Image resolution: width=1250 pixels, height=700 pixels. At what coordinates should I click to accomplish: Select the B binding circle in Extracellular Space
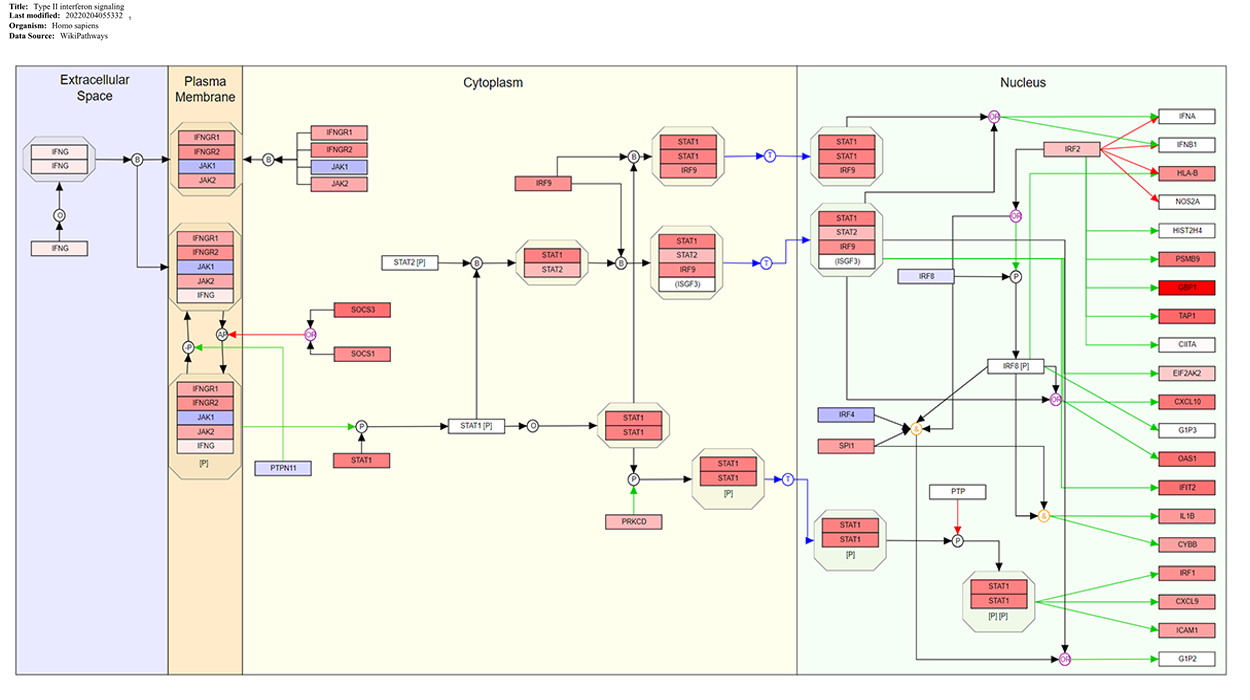[138, 159]
